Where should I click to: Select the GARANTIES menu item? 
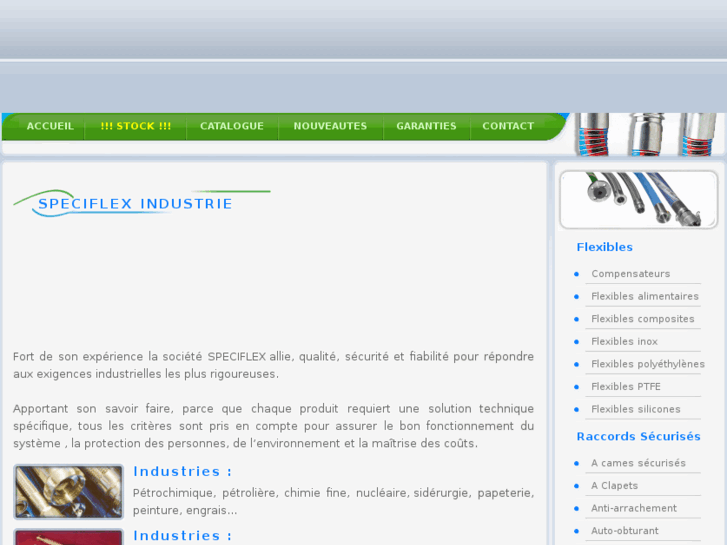[x=426, y=126]
